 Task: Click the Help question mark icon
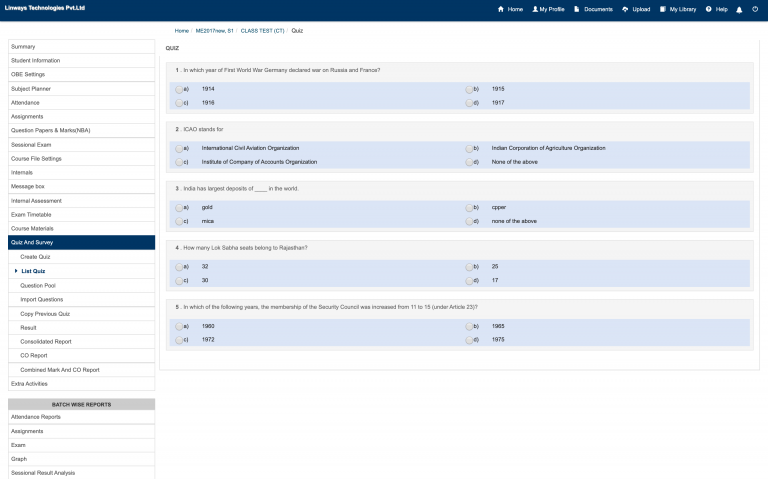[x=708, y=9]
